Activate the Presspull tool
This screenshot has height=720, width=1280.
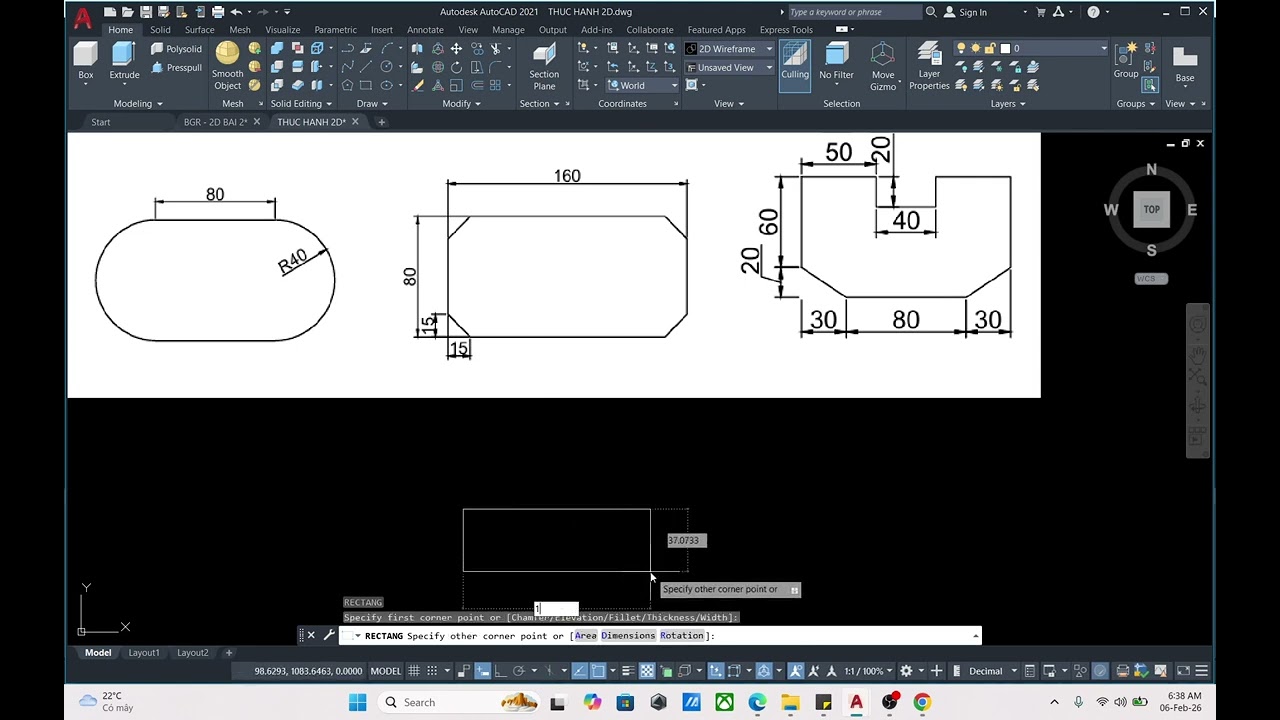(x=176, y=68)
